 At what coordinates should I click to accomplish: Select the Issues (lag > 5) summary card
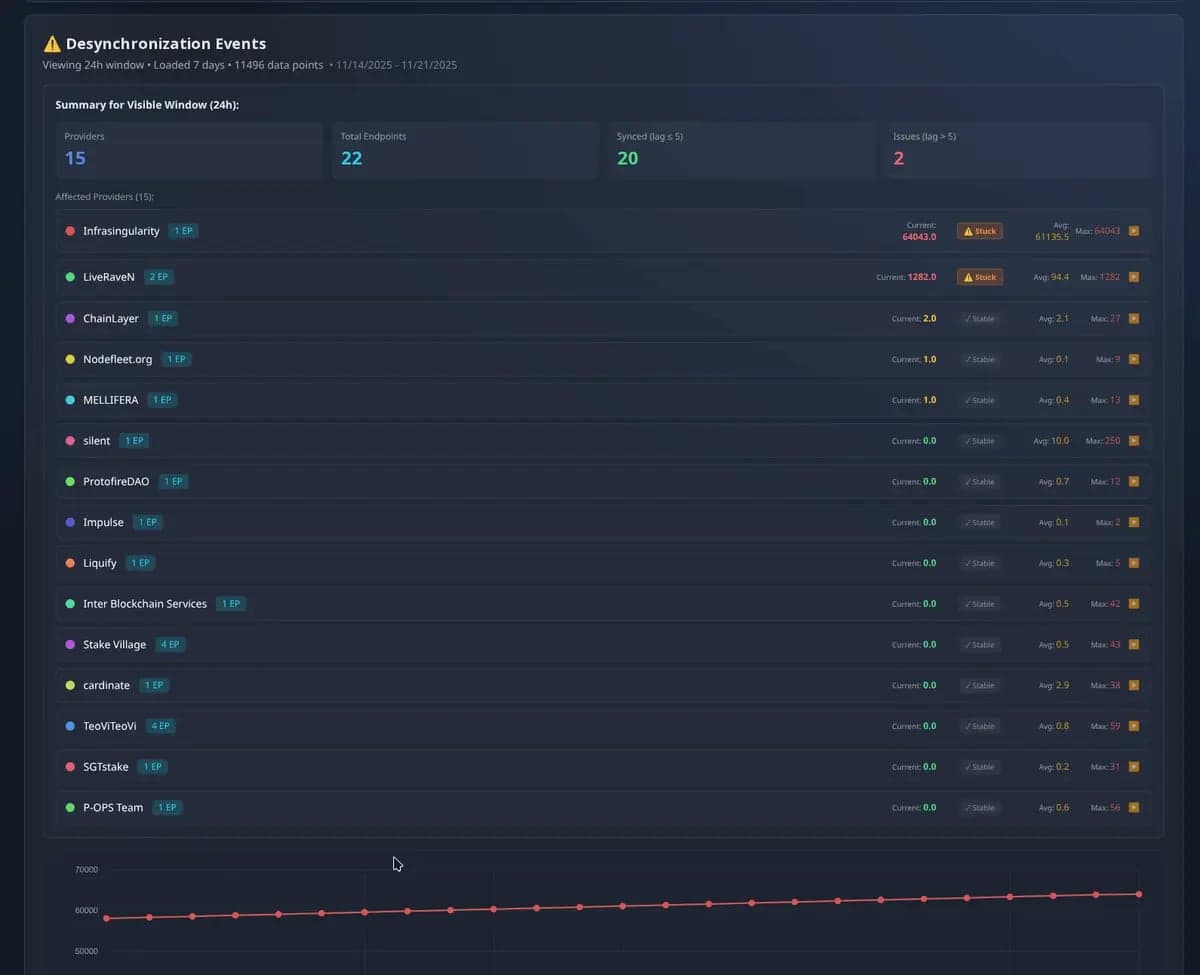coord(1016,150)
